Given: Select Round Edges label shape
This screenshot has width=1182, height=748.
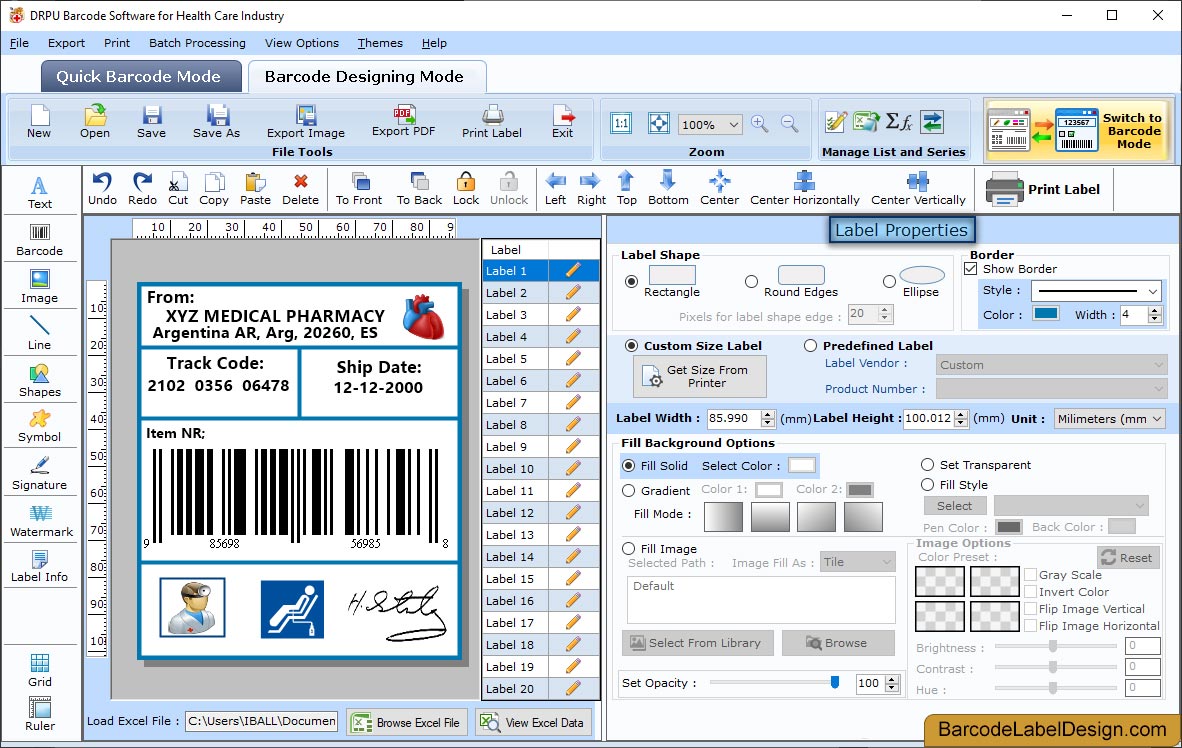Looking at the screenshot, I should point(751,281).
